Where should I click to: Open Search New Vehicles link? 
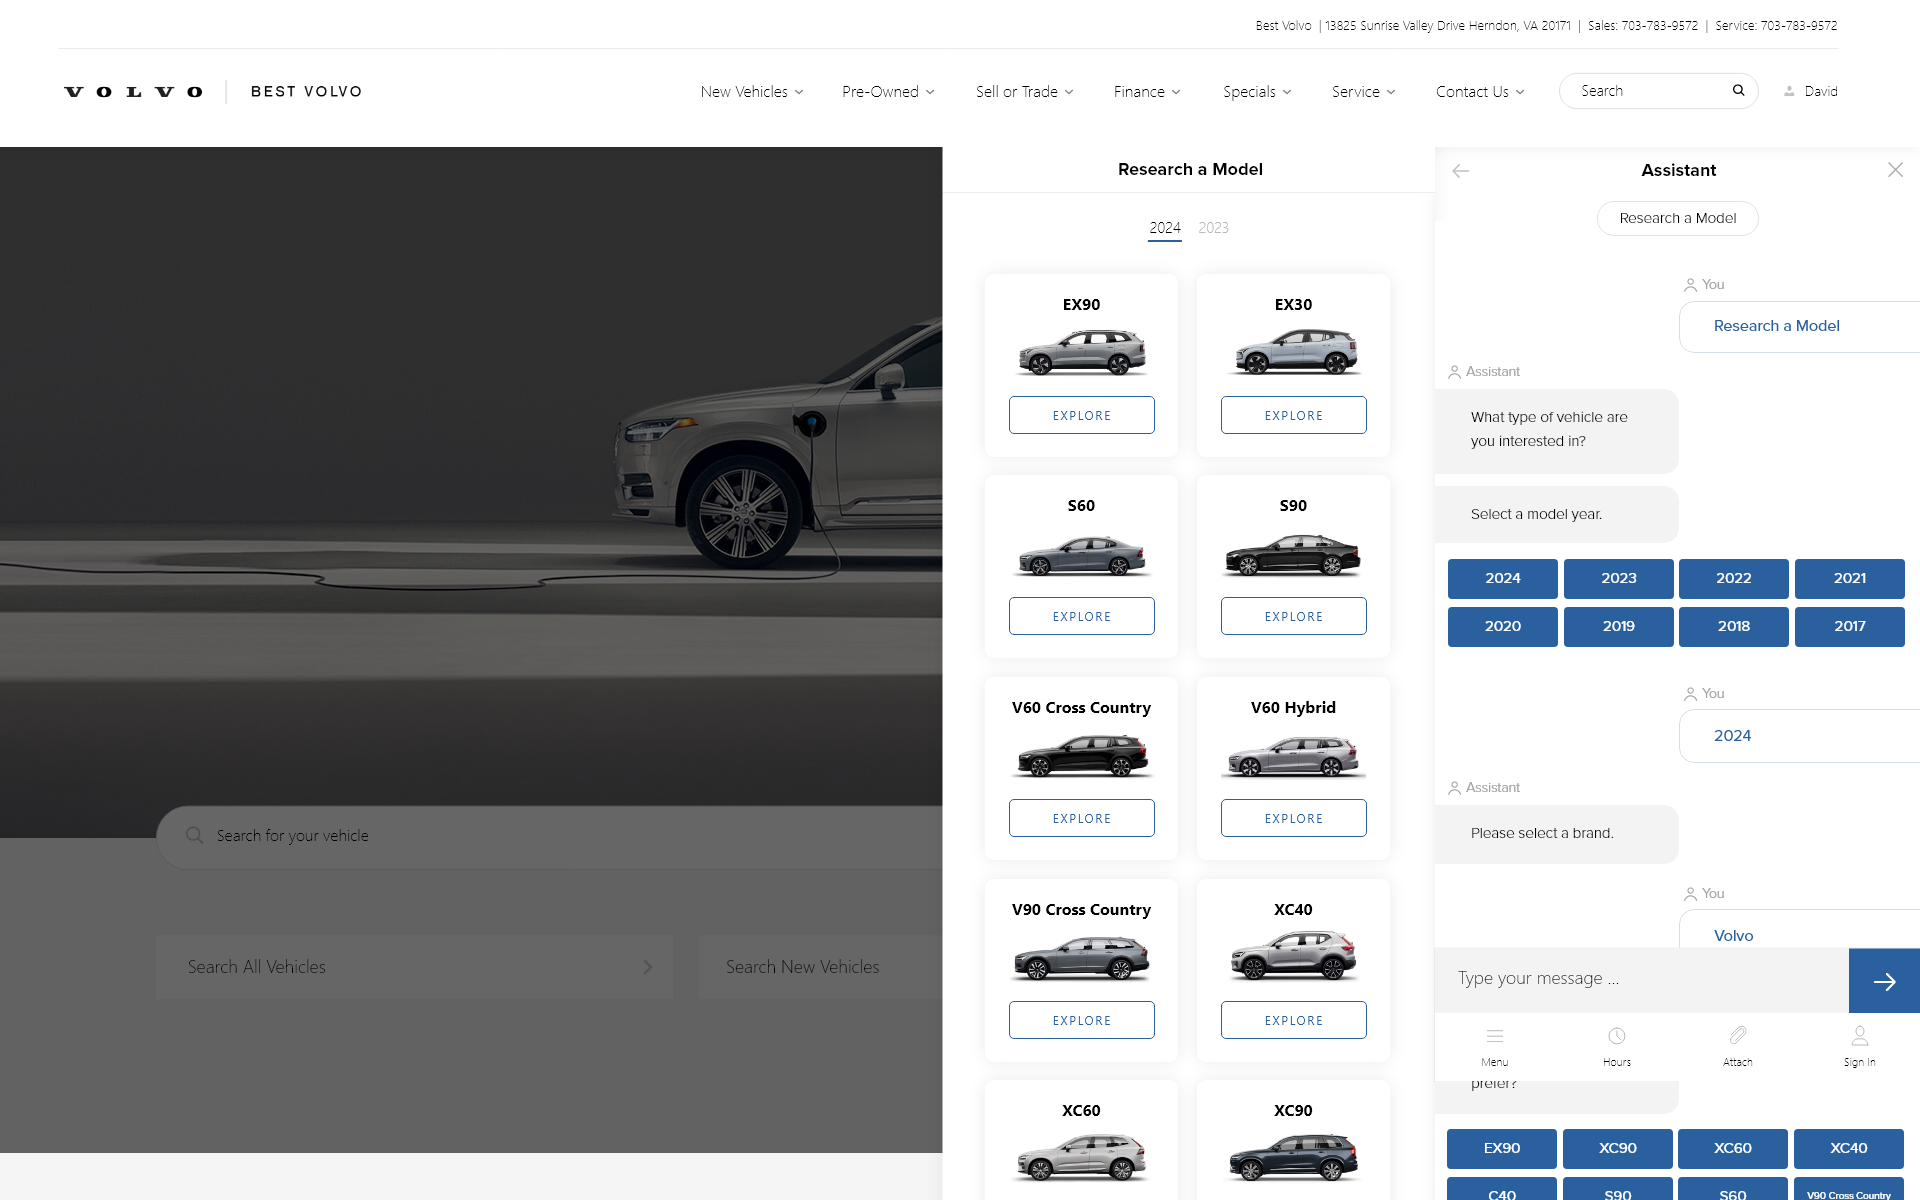pos(820,967)
